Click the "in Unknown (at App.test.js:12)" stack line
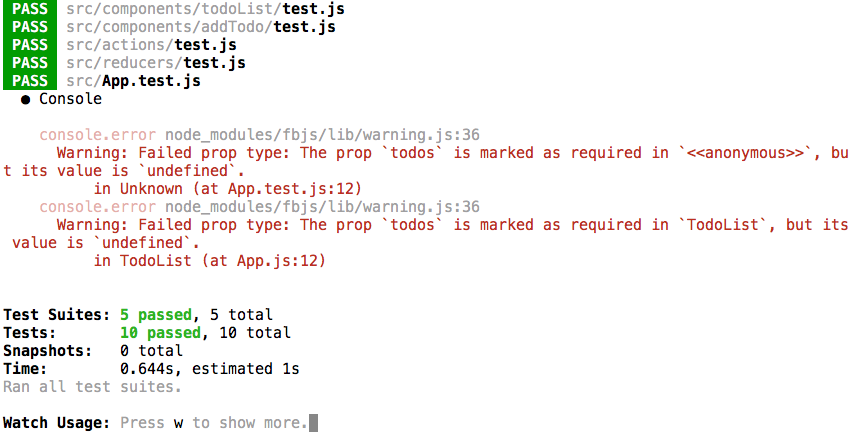 (x=227, y=189)
